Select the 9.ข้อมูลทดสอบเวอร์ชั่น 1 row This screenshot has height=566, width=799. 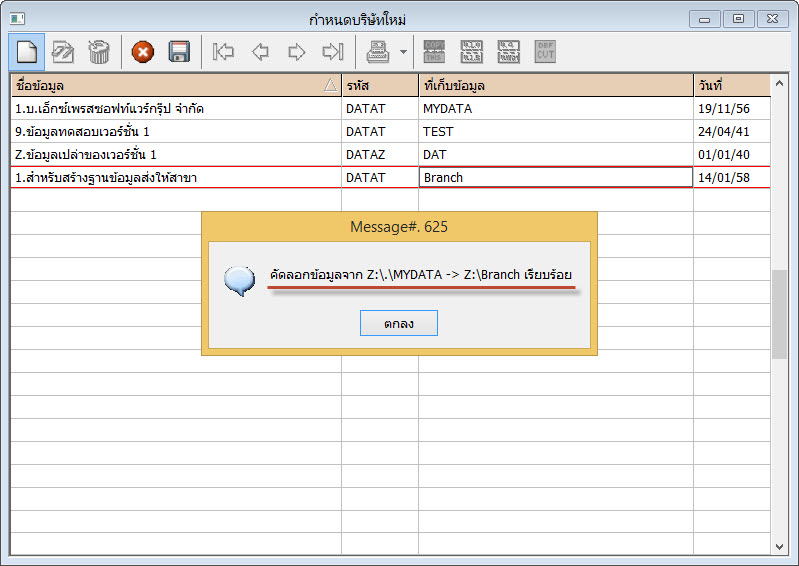click(x=175, y=131)
